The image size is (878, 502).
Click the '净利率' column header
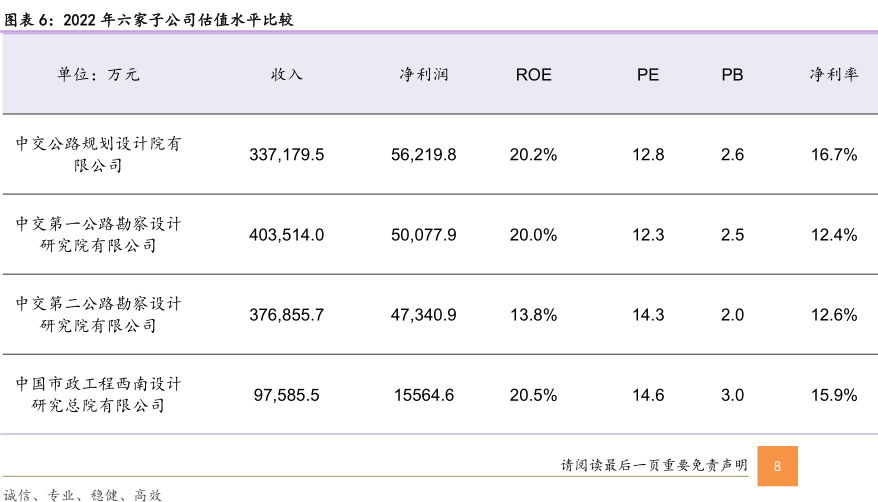[834, 75]
